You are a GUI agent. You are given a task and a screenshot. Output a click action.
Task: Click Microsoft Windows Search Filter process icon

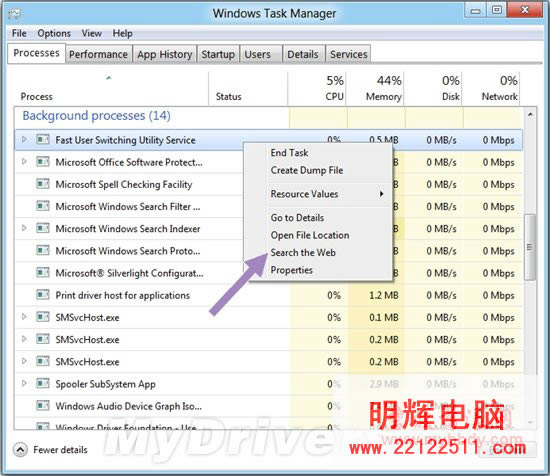point(43,206)
